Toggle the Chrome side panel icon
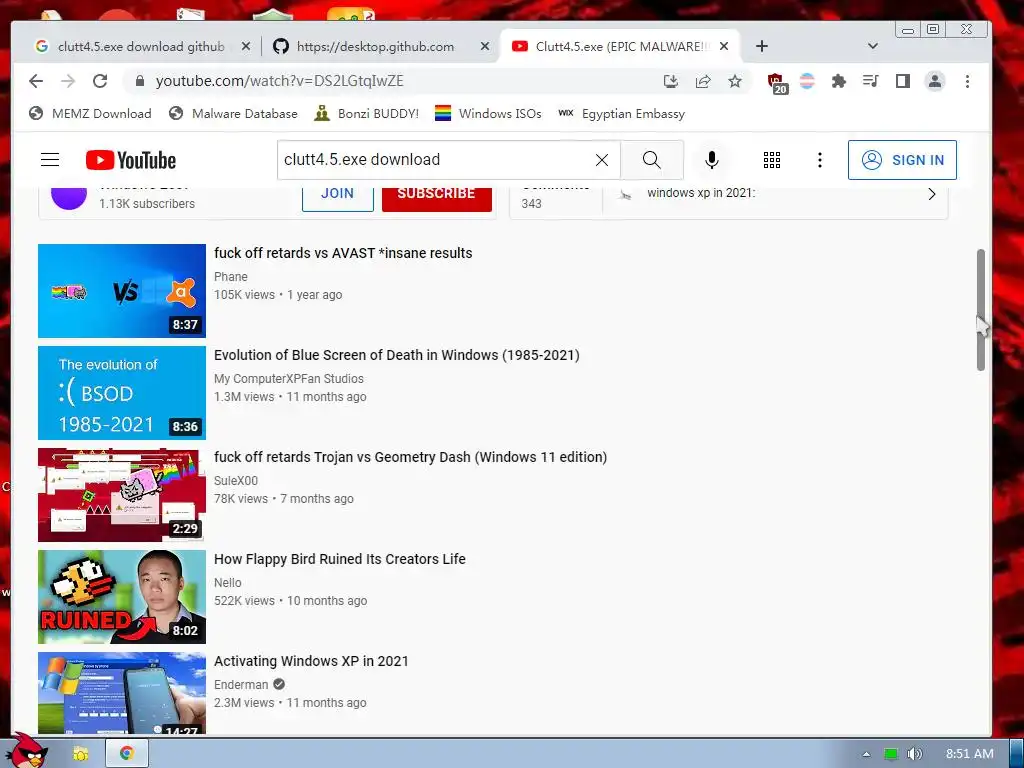 (x=903, y=81)
